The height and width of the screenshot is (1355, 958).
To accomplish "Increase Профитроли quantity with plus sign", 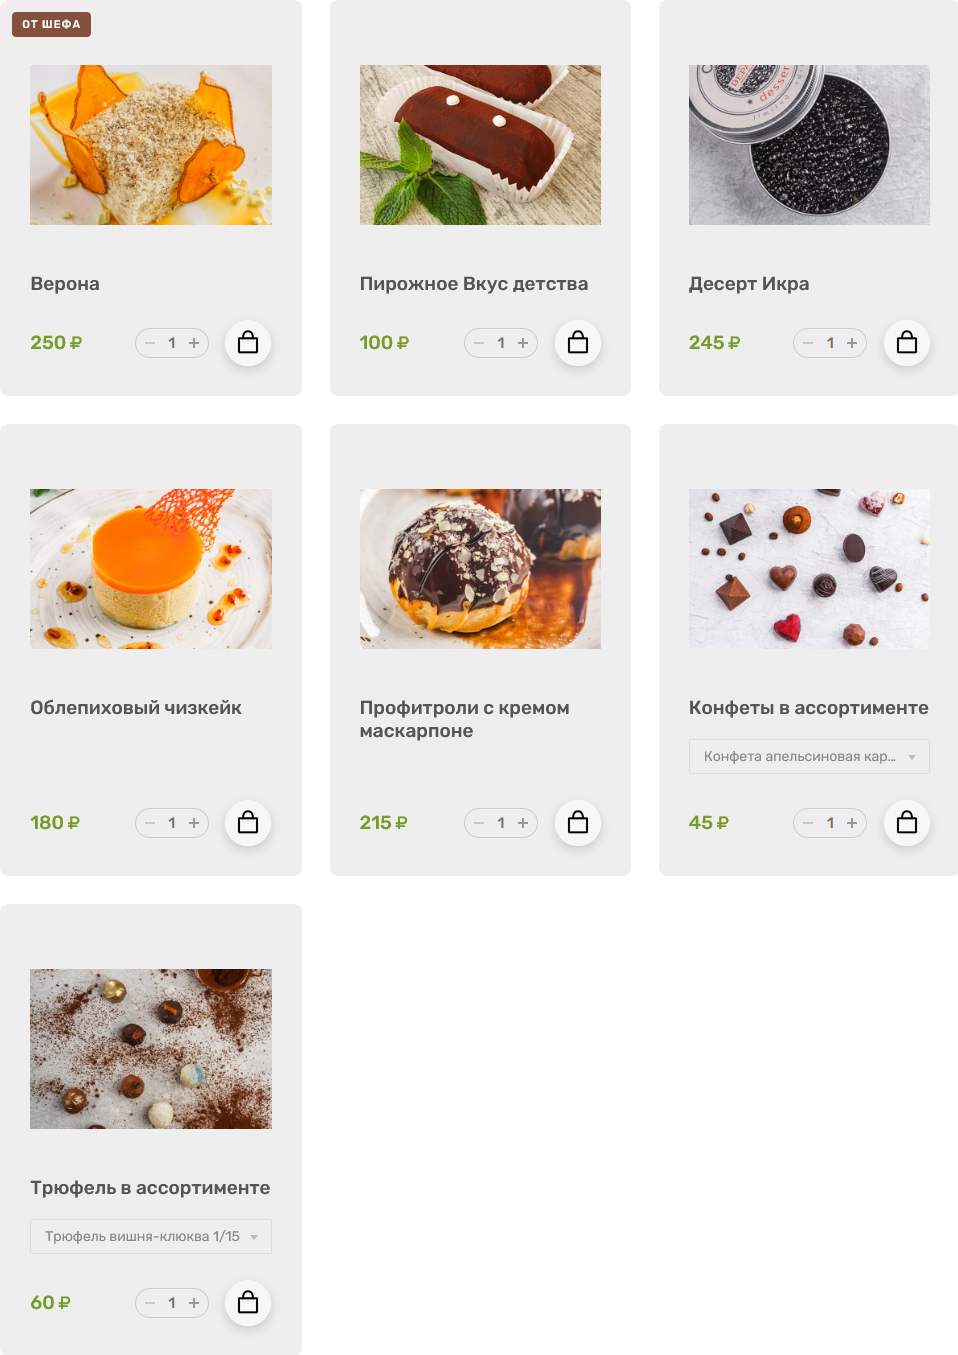I will tap(523, 823).
